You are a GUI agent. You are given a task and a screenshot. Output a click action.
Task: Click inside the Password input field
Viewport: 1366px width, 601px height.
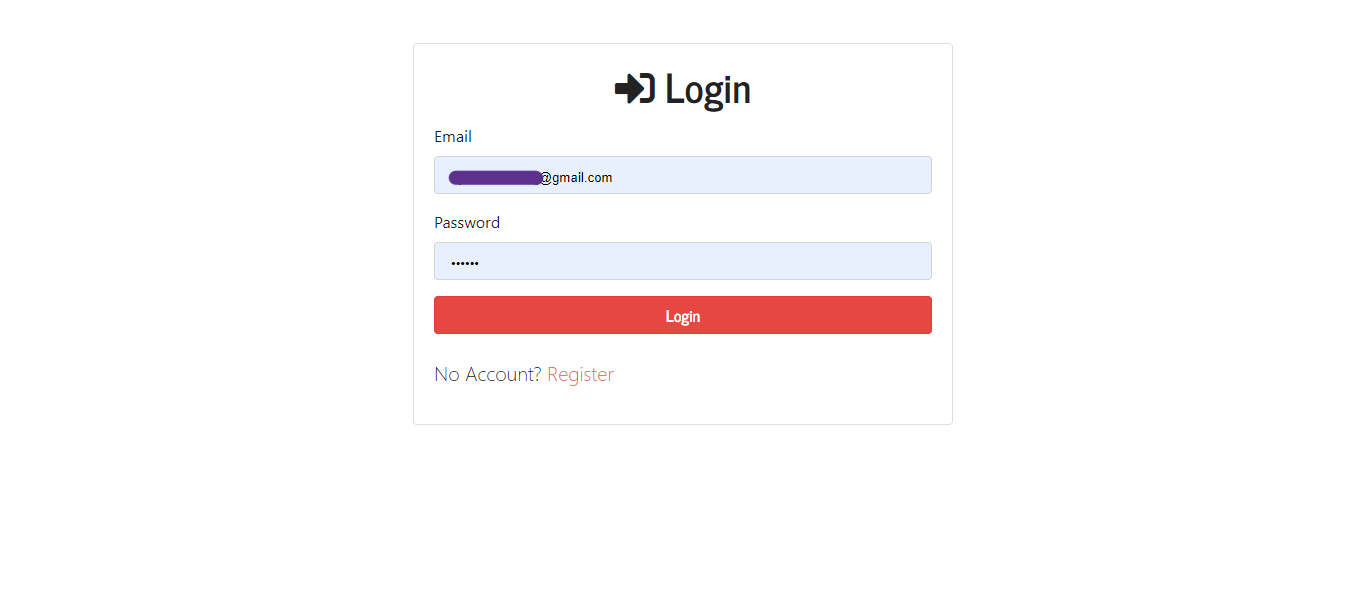683,261
